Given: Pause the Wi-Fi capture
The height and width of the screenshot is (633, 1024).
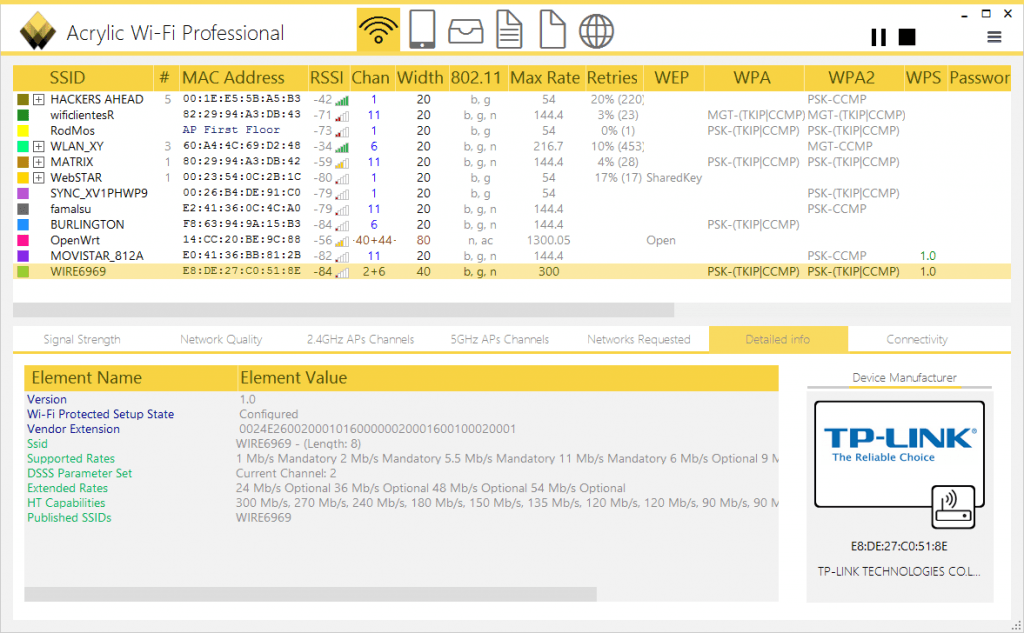Looking at the screenshot, I should (878, 37).
